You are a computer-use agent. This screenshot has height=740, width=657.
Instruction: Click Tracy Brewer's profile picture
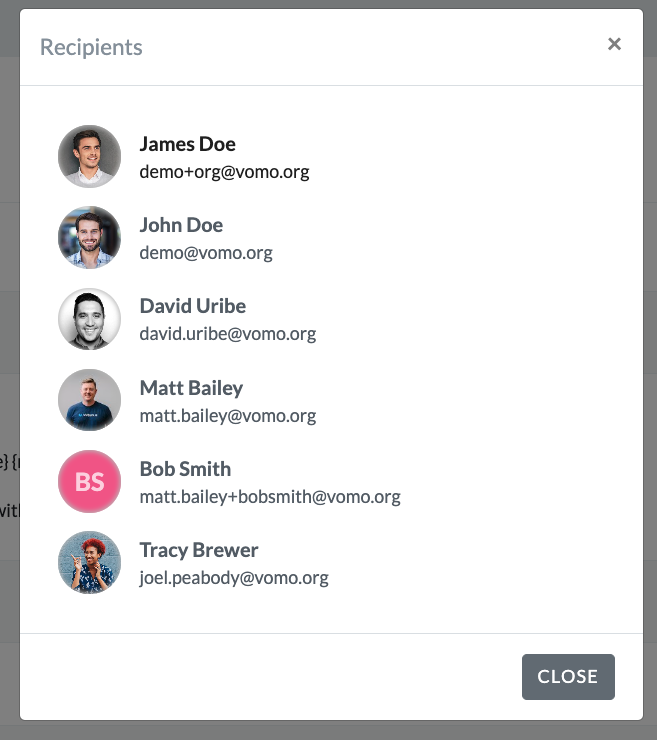[x=89, y=562]
